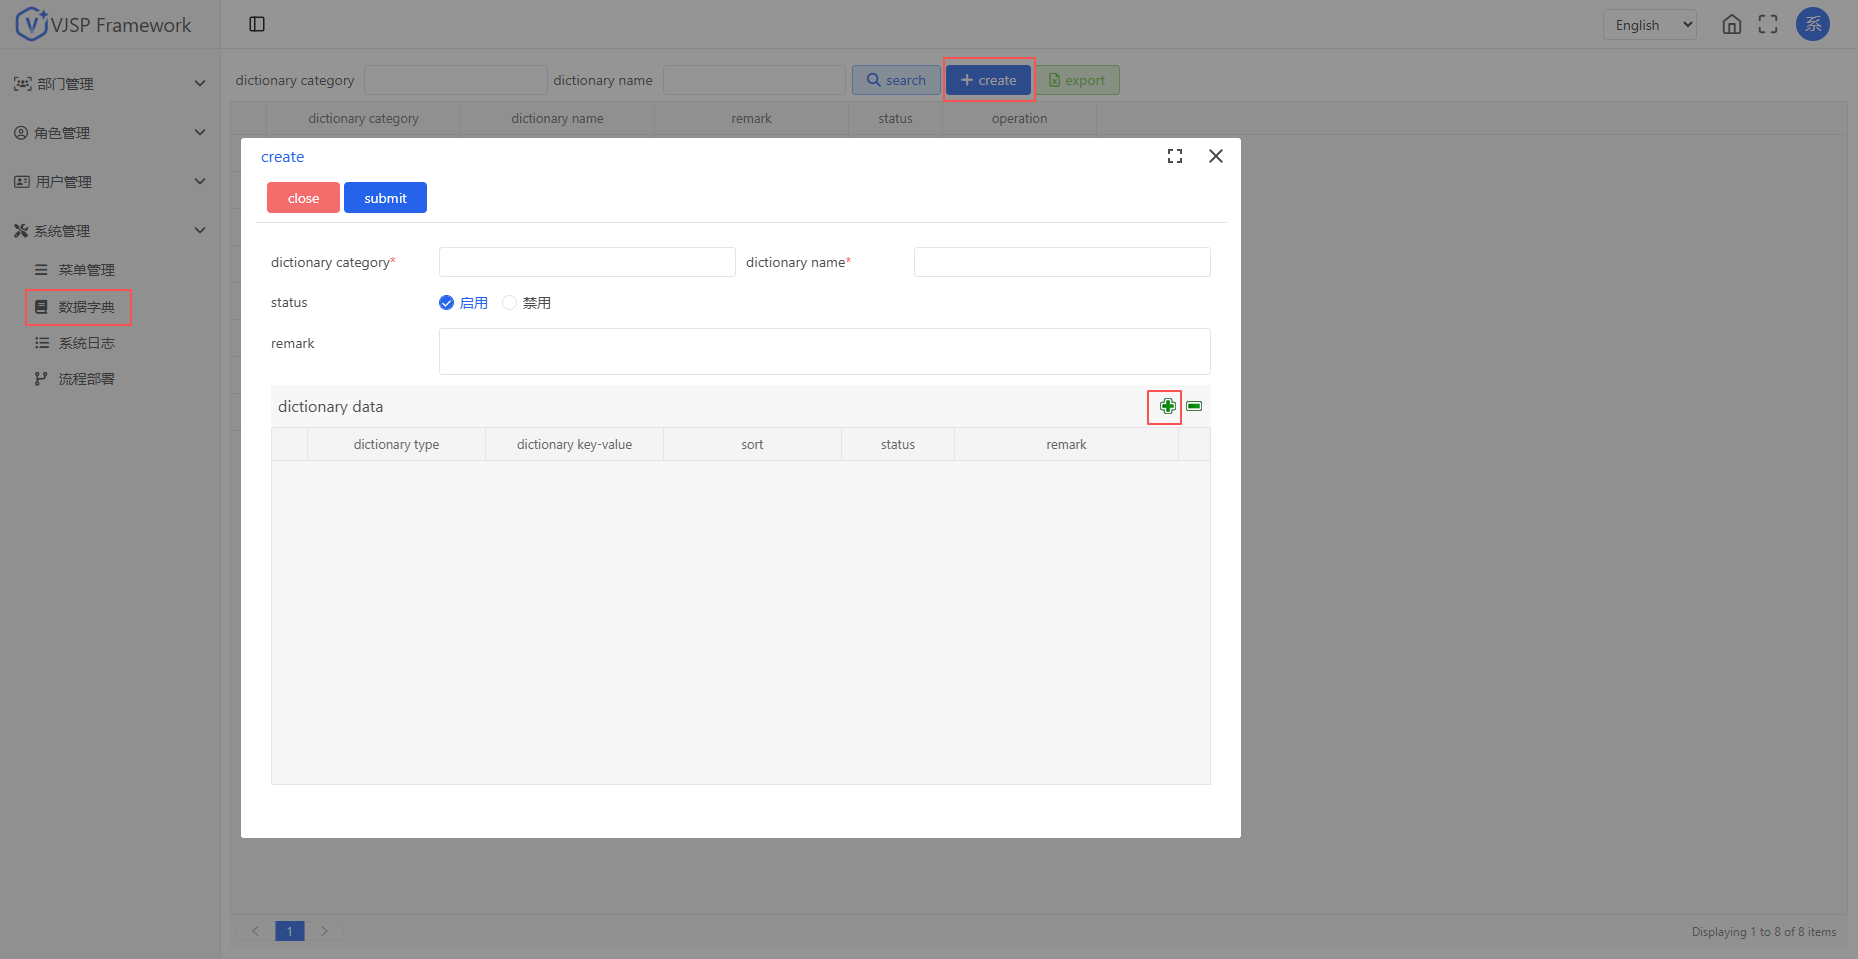The width and height of the screenshot is (1858, 959).
Task: Open the user avatar menu
Action: (1813, 24)
